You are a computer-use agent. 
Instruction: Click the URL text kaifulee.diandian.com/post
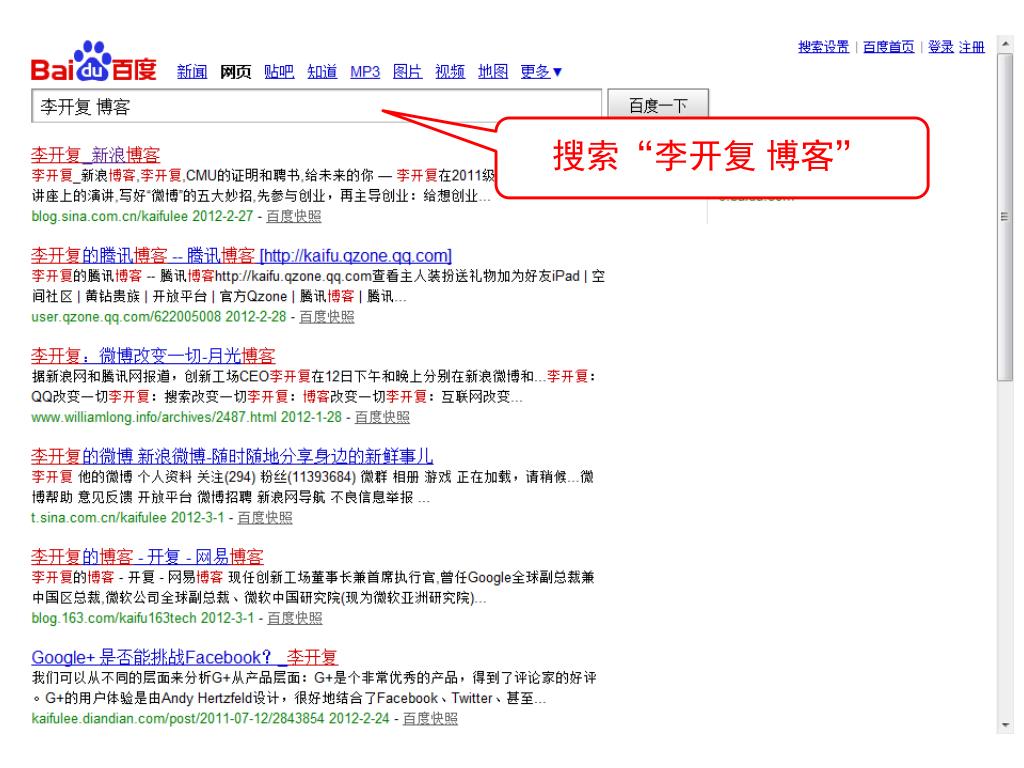point(178,719)
